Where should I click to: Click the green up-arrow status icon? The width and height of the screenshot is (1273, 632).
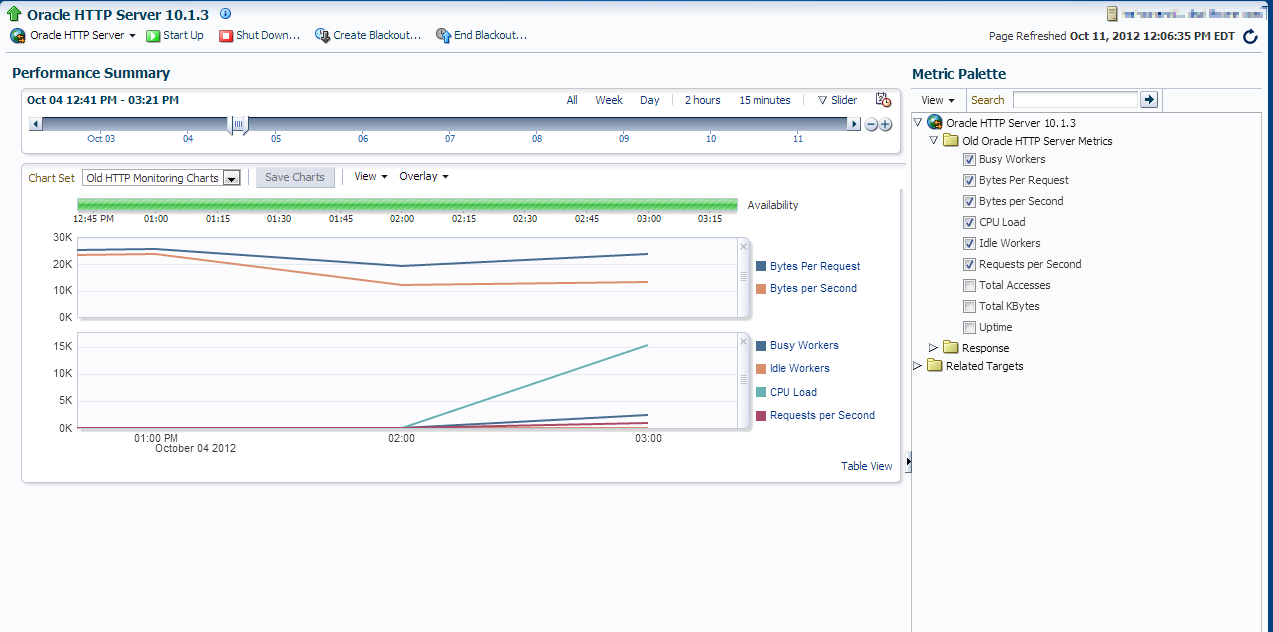tap(14, 14)
